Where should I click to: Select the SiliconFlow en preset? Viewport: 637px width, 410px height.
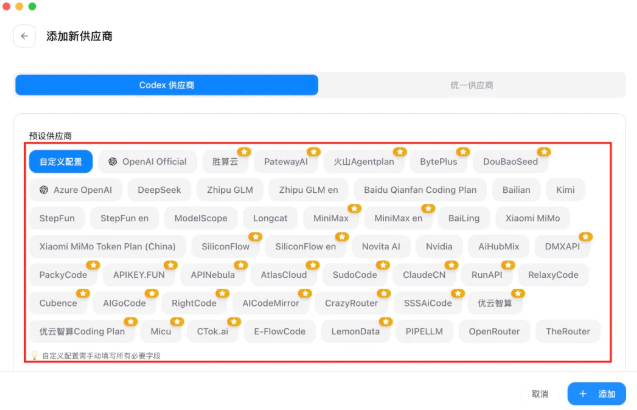click(306, 246)
